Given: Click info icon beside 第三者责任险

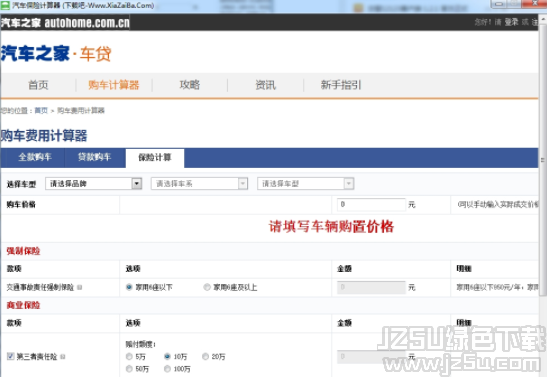Looking at the screenshot, I should click(63, 357).
